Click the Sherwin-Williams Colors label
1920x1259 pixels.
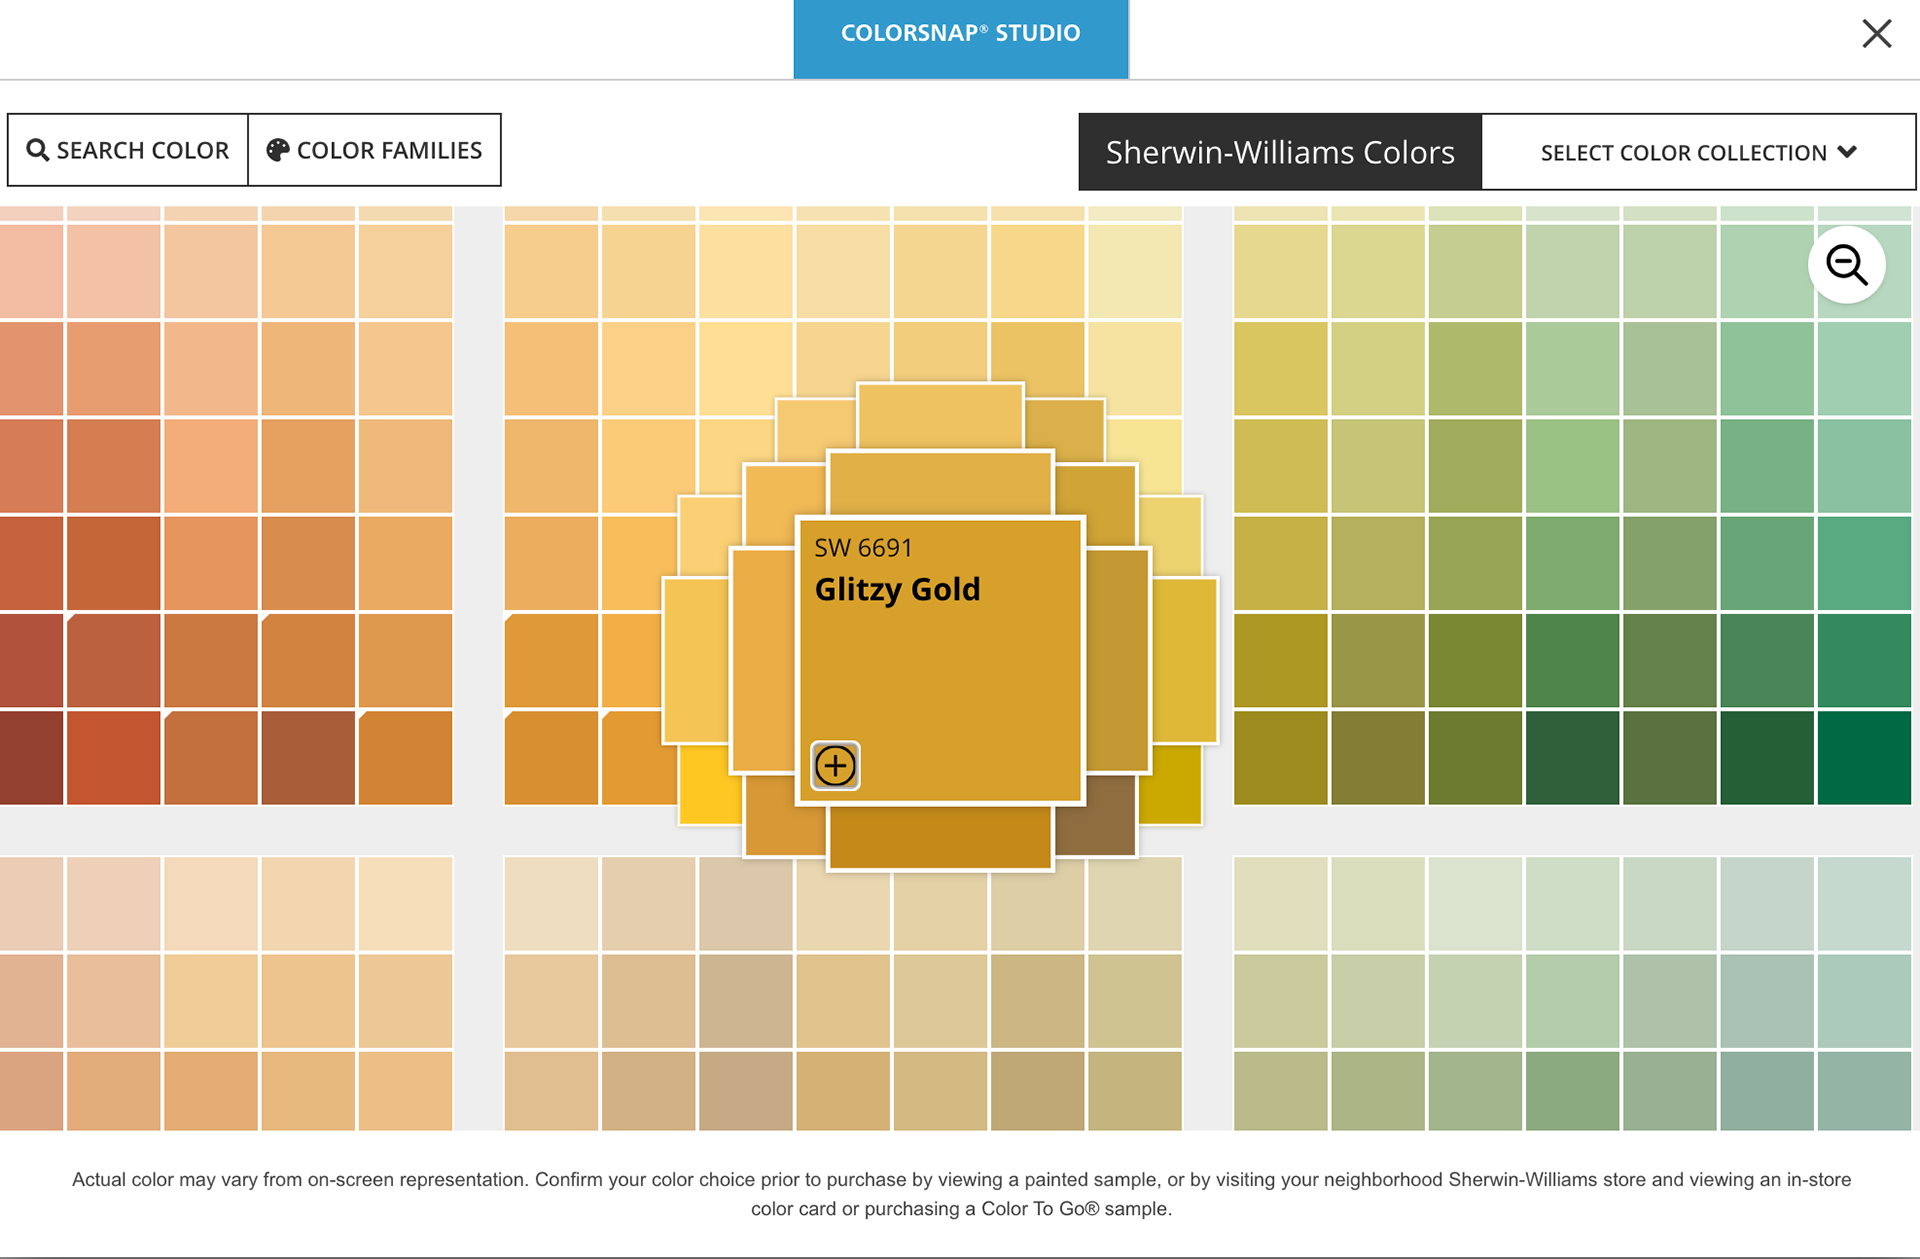(x=1280, y=152)
